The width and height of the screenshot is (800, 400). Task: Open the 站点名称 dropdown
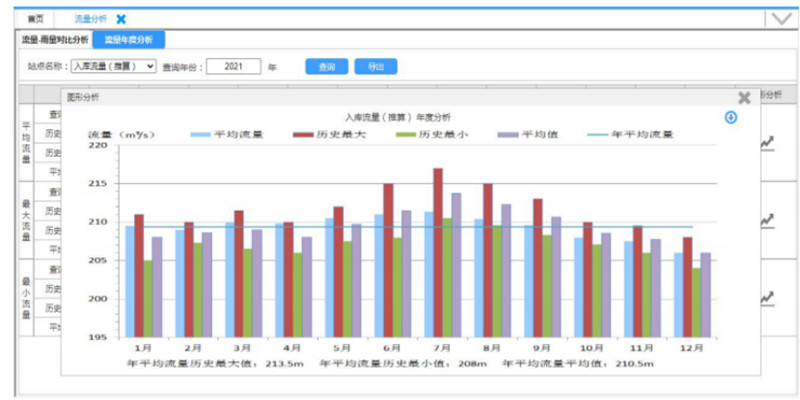[113, 66]
